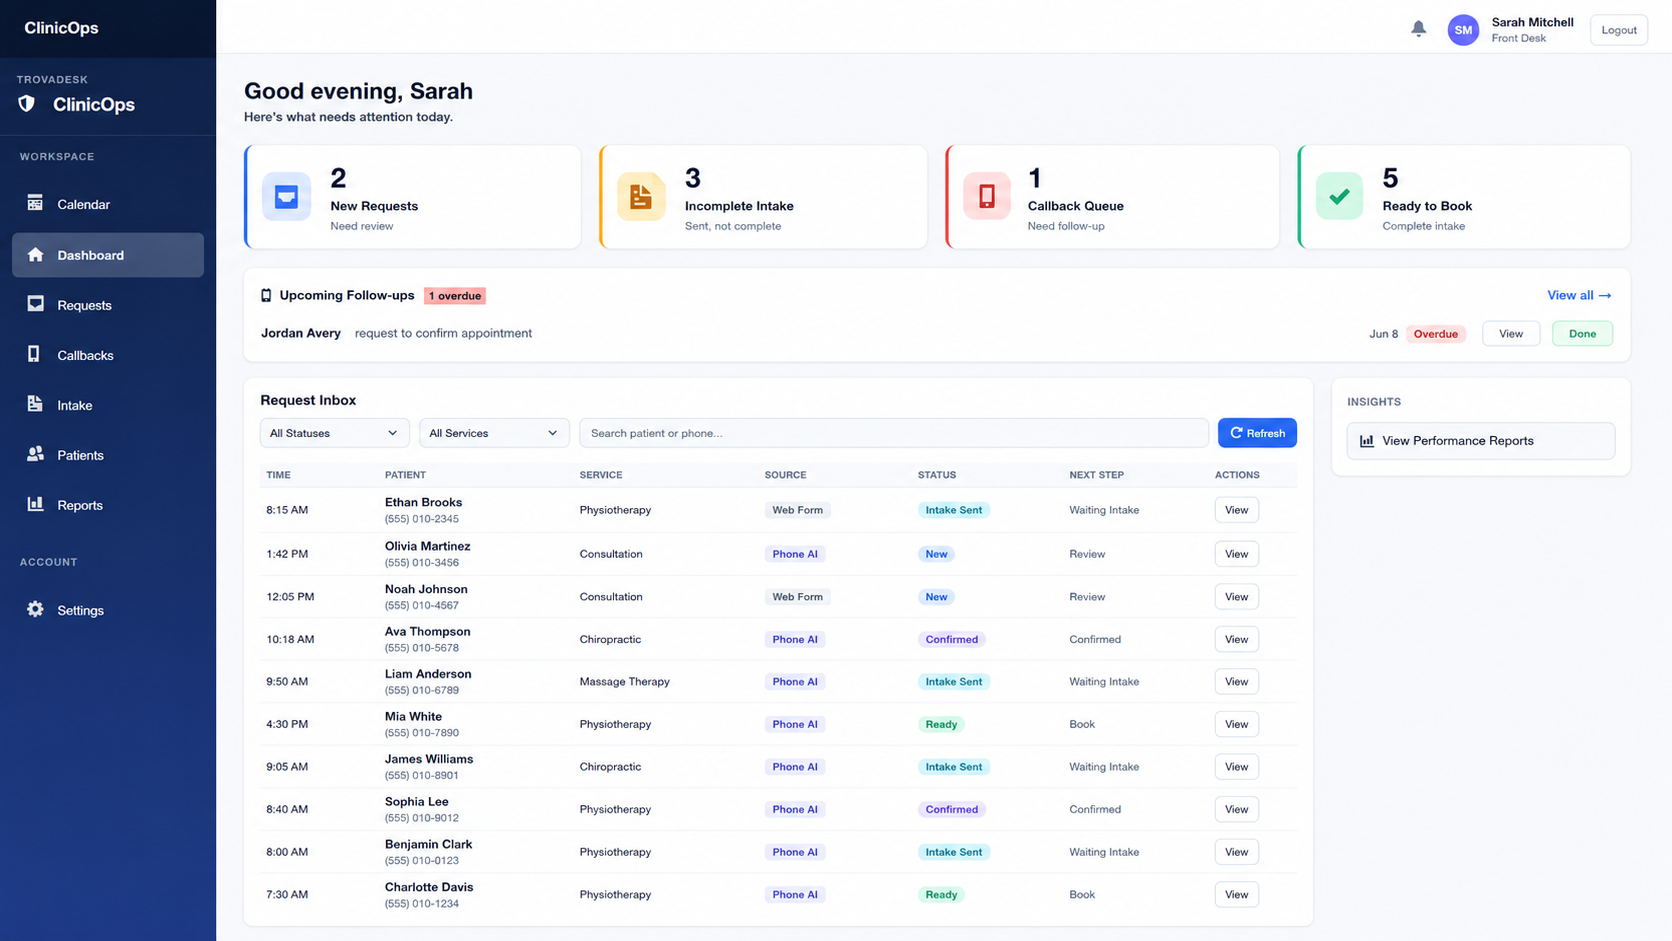Open Settings under Account

pos(108,610)
